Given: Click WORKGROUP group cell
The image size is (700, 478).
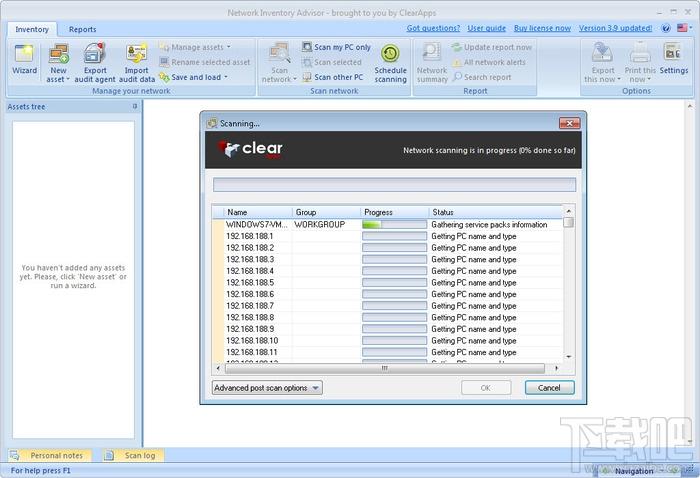Looking at the screenshot, I should coord(320,224).
